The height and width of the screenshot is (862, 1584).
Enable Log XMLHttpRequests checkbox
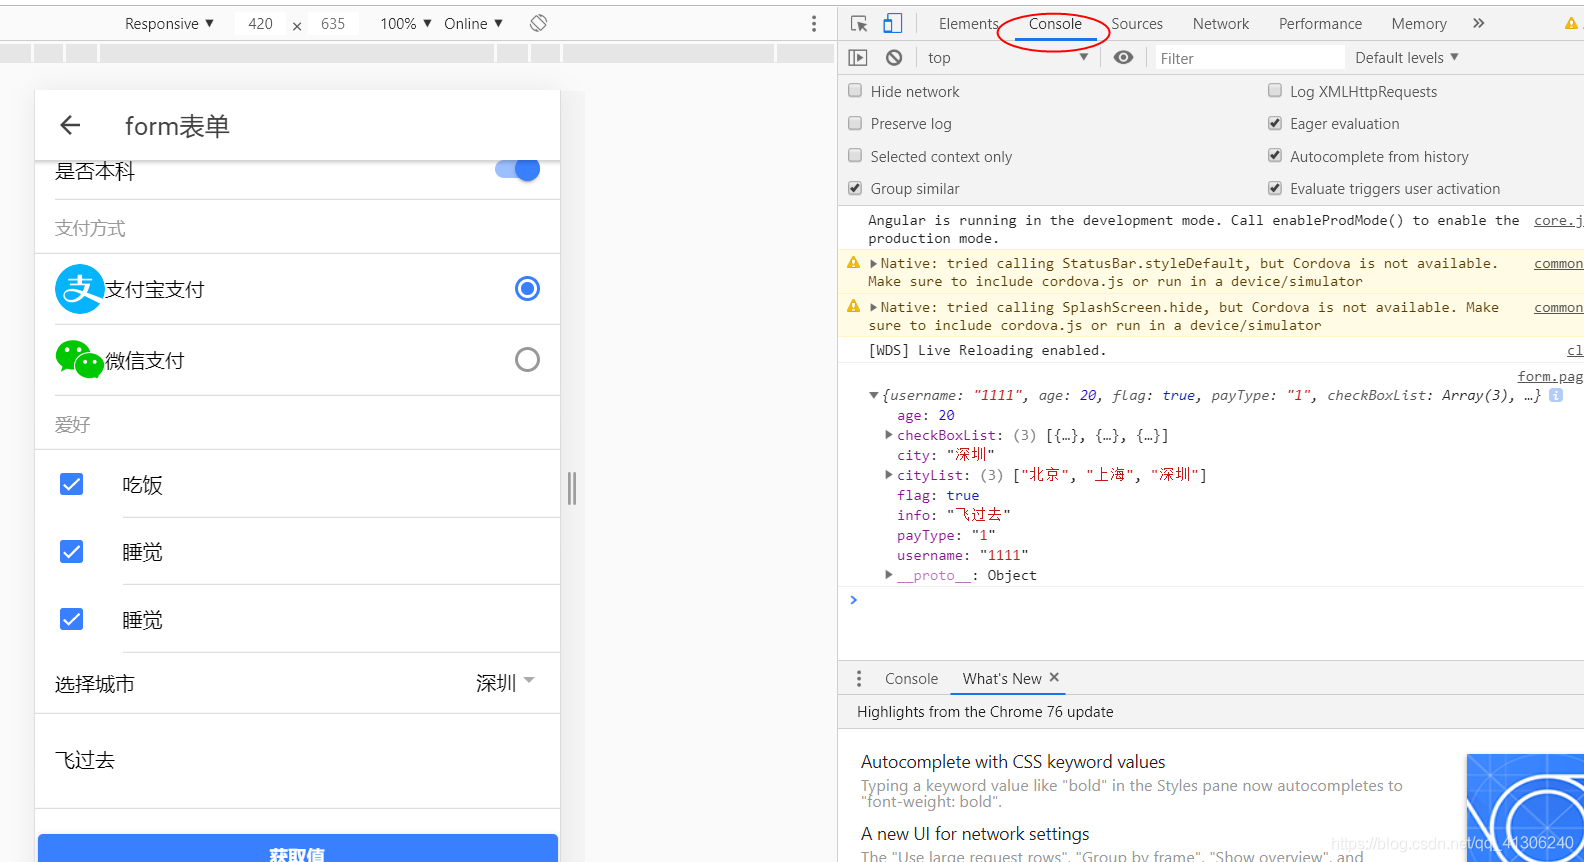[x=1275, y=90]
